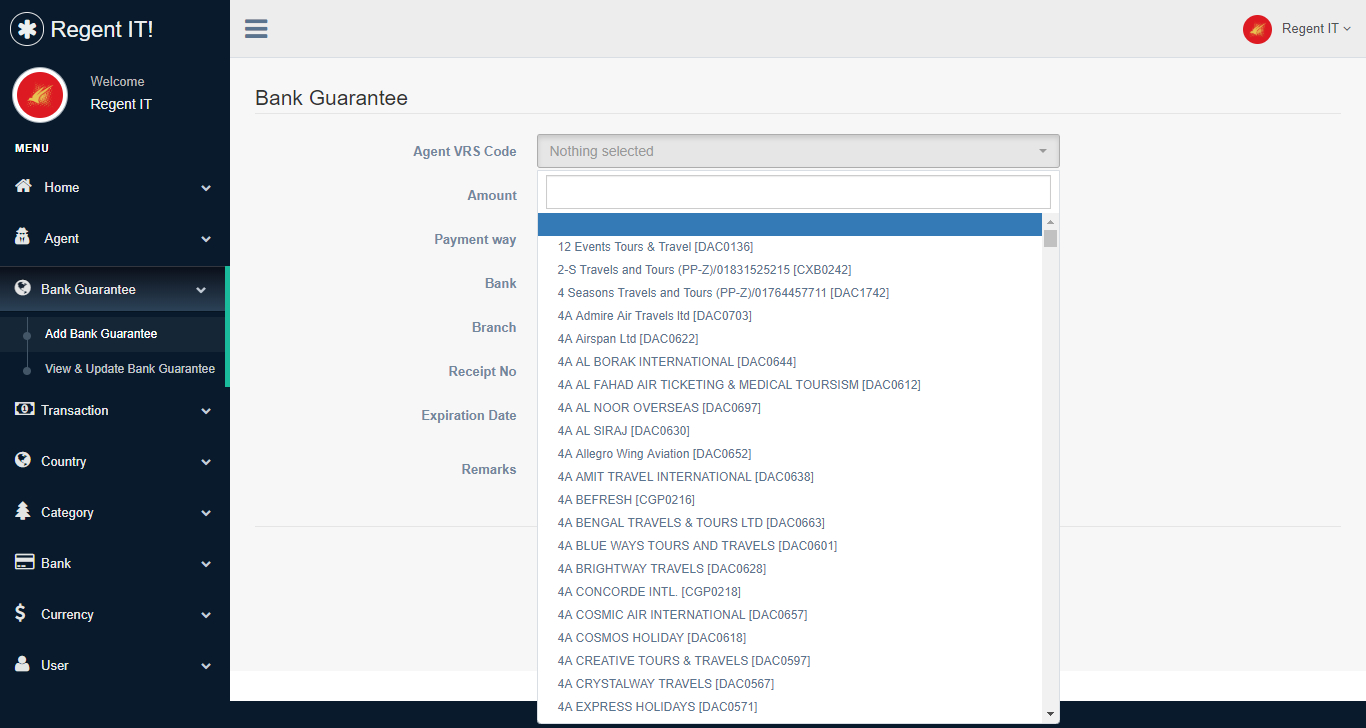Image resolution: width=1366 pixels, height=728 pixels.
Task: Collapse the Bank Guarantee menu chevron
Action: pos(201,290)
